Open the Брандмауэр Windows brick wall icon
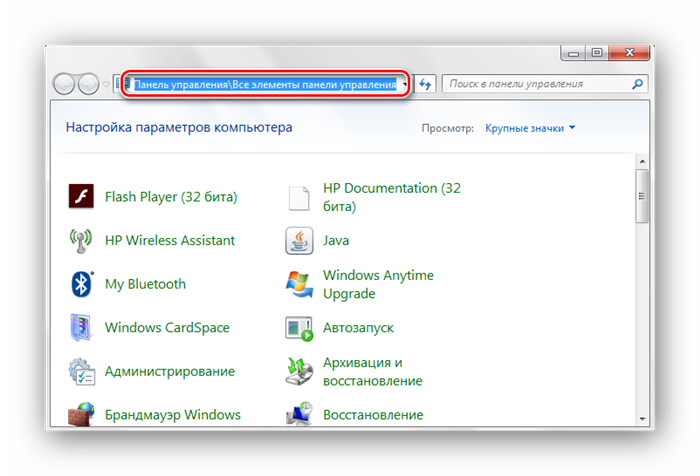 tap(81, 414)
